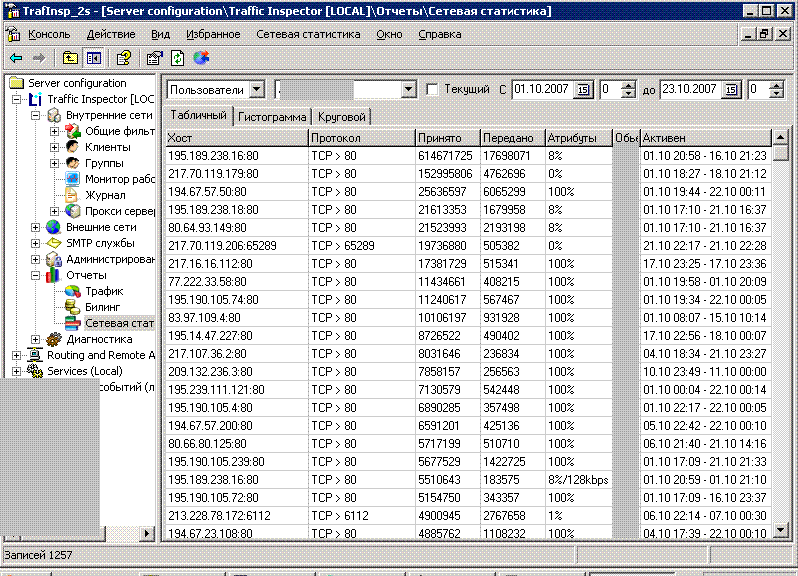Click the SMTP службы icon
The height and width of the screenshot is (576, 798).
53,243
